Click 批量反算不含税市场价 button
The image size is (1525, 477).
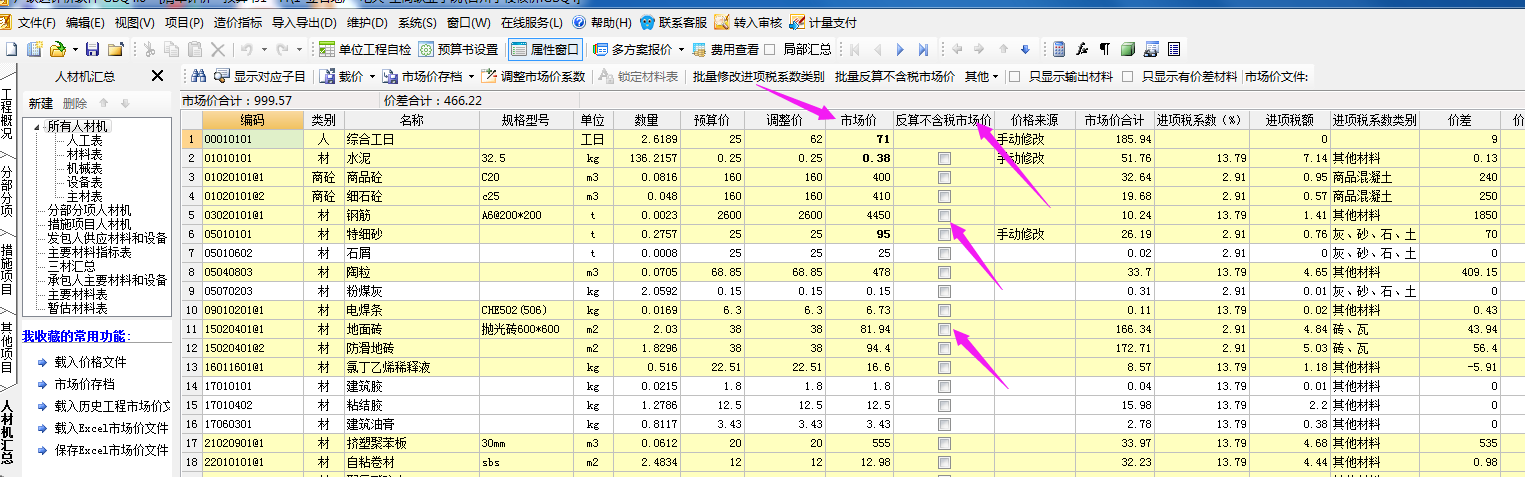coord(894,77)
